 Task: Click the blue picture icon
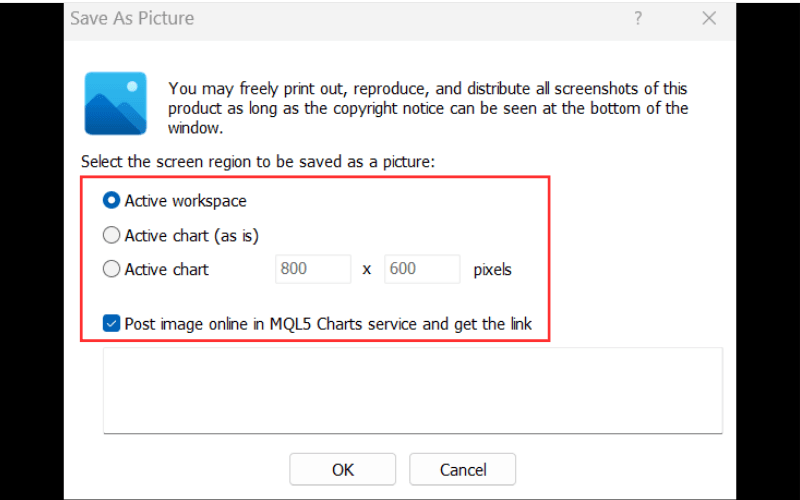[115, 104]
